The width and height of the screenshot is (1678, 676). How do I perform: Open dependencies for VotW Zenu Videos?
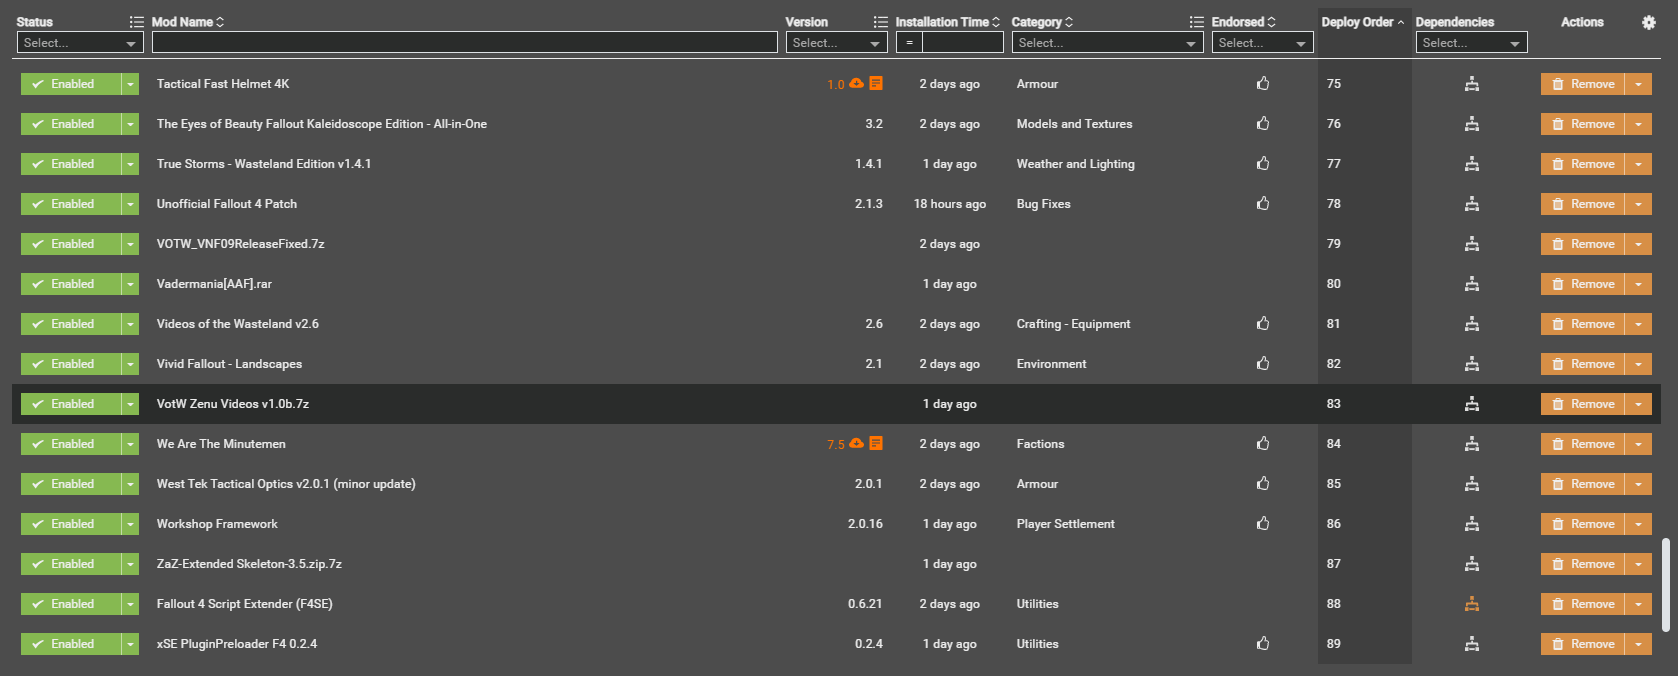point(1472,404)
